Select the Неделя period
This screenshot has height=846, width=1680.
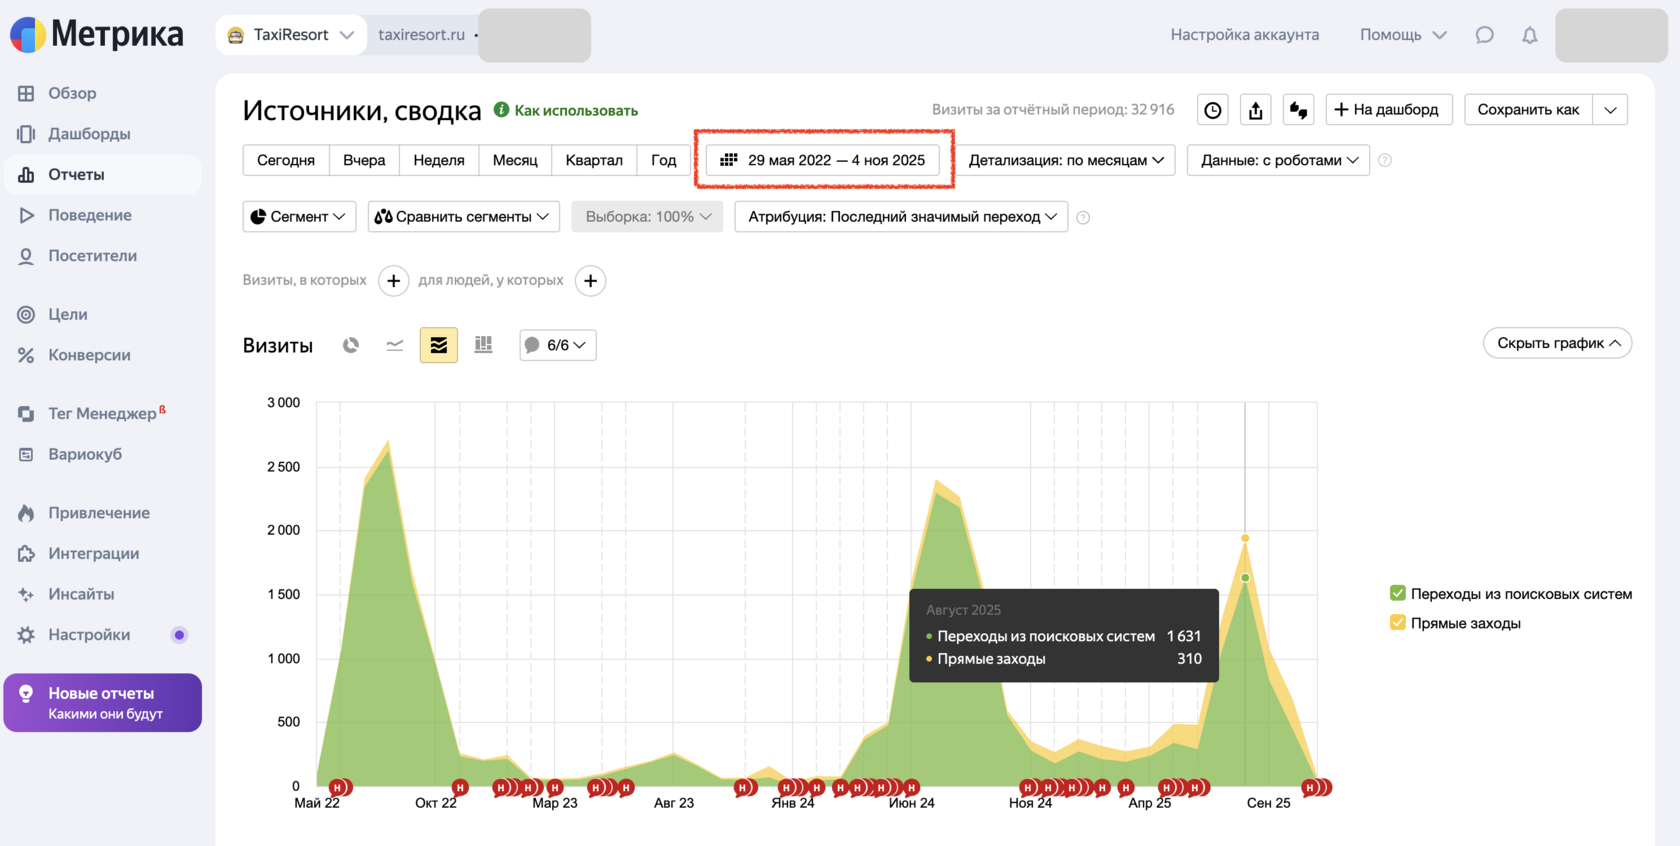(439, 160)
